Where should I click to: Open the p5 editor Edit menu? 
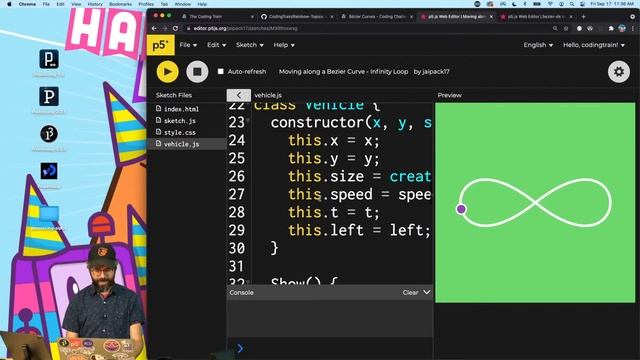tap(216, 45)
